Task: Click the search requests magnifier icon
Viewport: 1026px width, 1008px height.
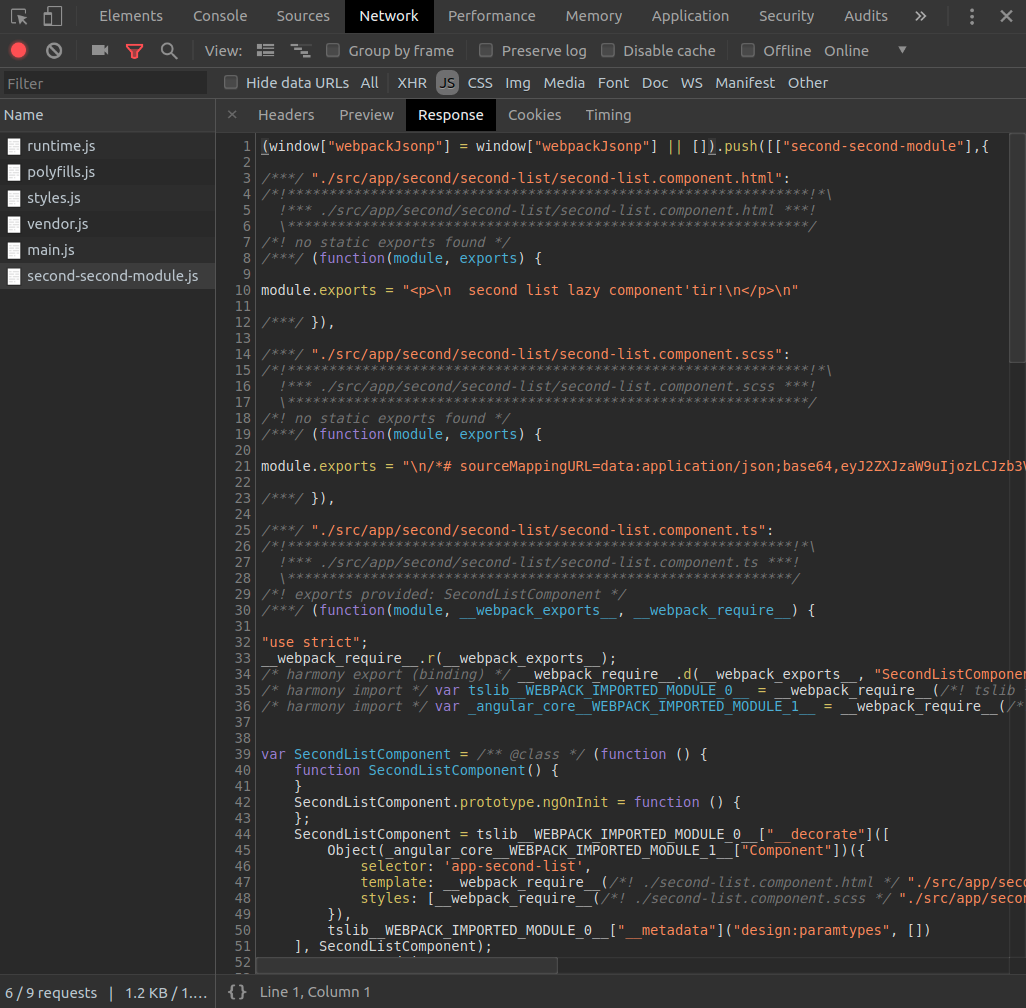Action: [x=166, y=49]
